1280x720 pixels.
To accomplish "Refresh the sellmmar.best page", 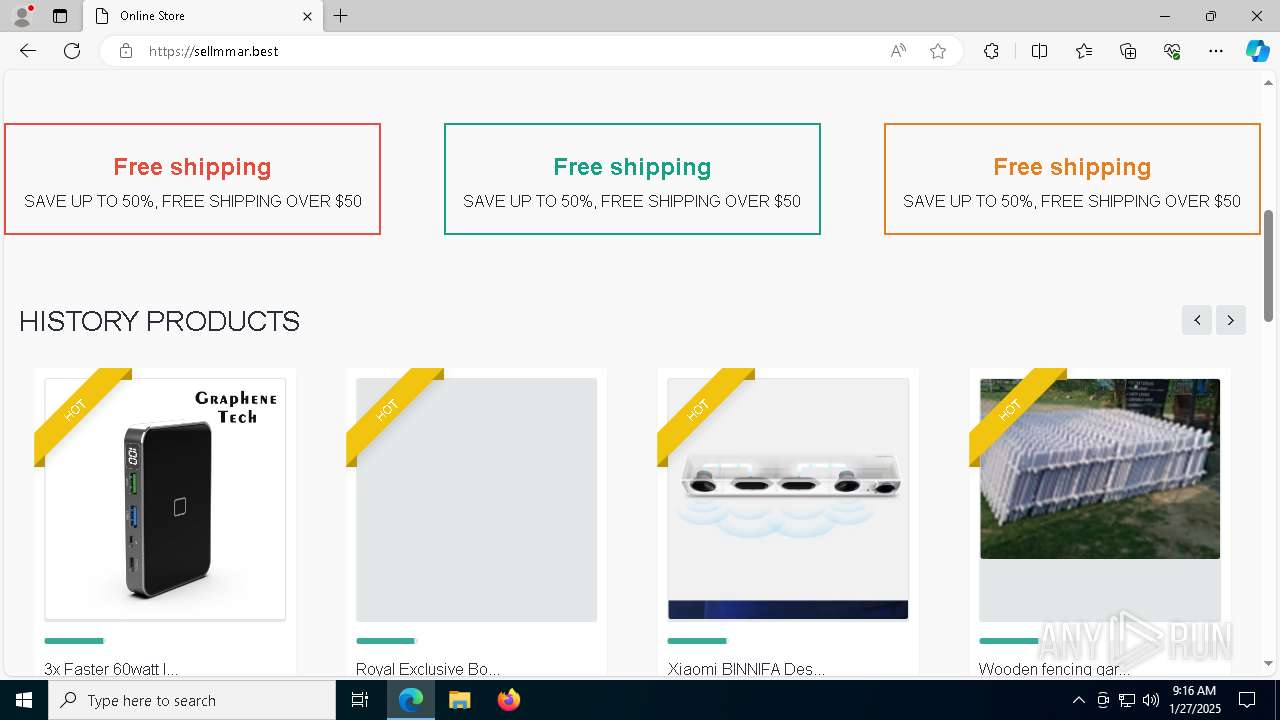I will pyautogui.click(x=72, y=51).
